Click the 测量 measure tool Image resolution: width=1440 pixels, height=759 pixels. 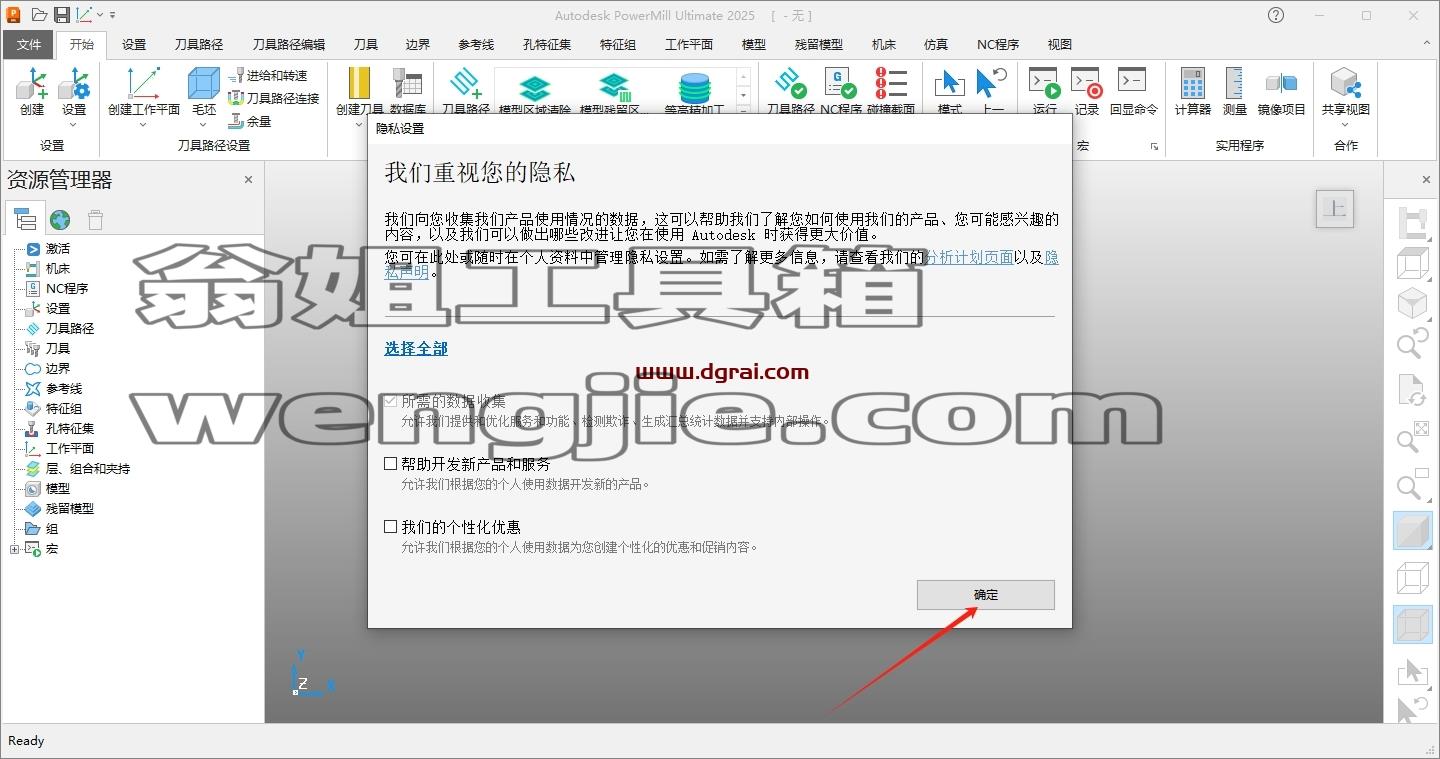[1235, 91]
